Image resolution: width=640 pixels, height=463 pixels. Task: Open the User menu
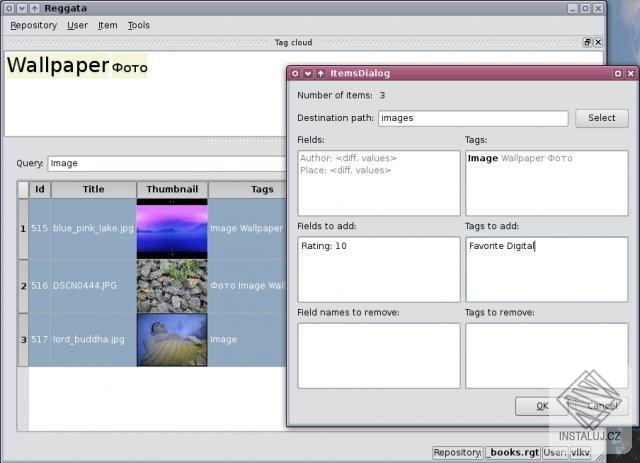coord(77,25)
